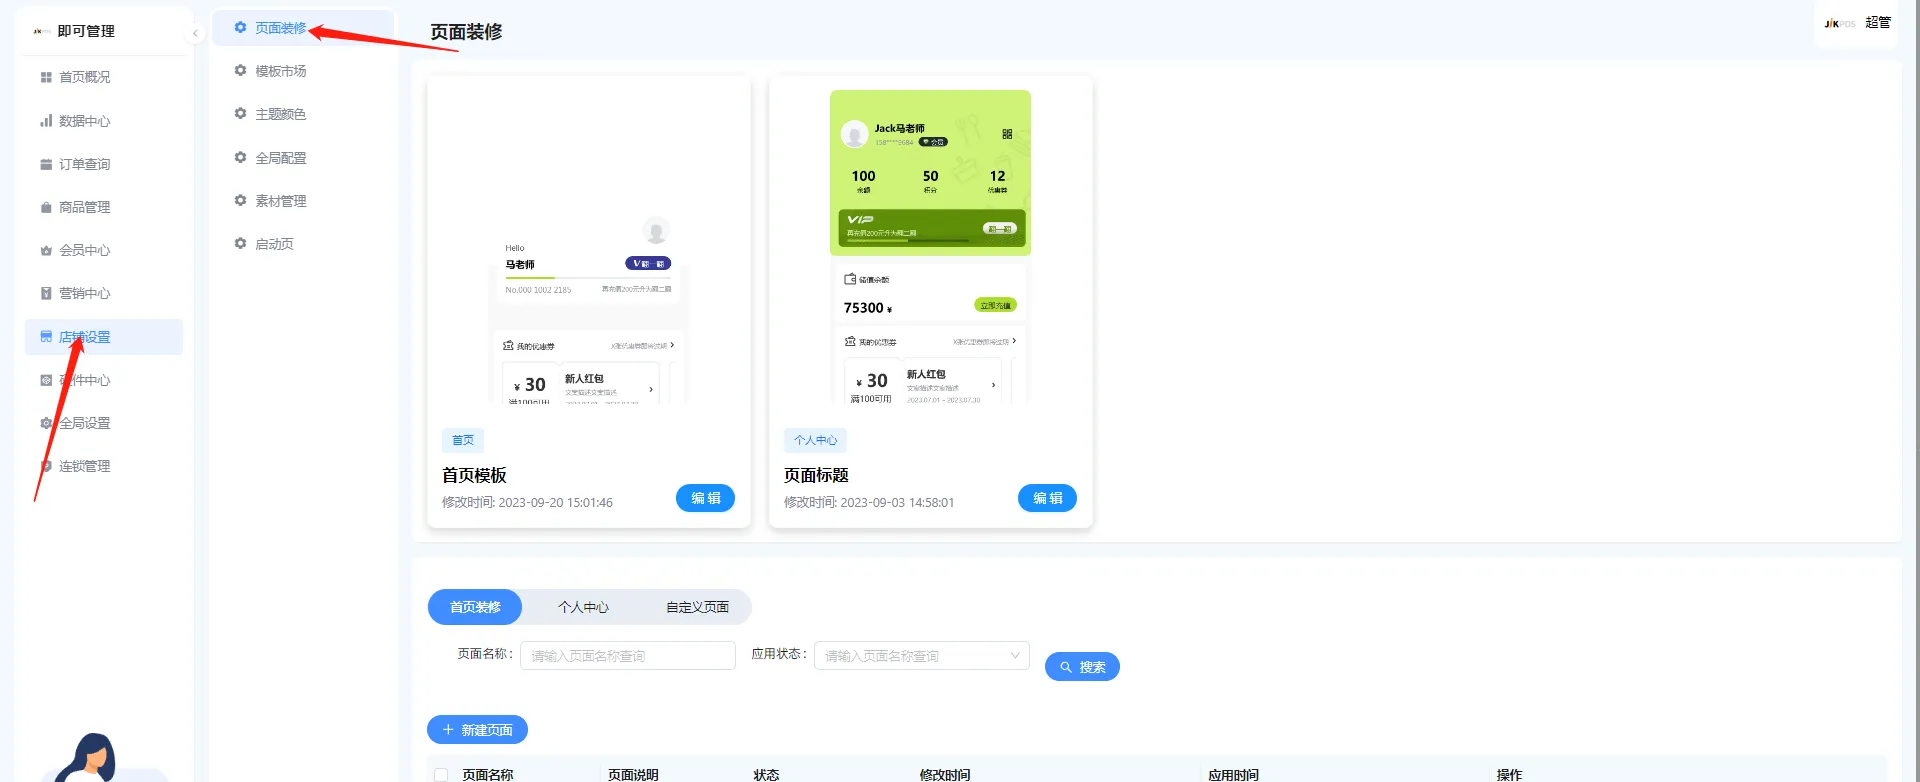Image resolution: width=1920 pixels, height=782 pixels.
Task: Click the gear icon beside 启动页
Action: [x=240, y=243]
